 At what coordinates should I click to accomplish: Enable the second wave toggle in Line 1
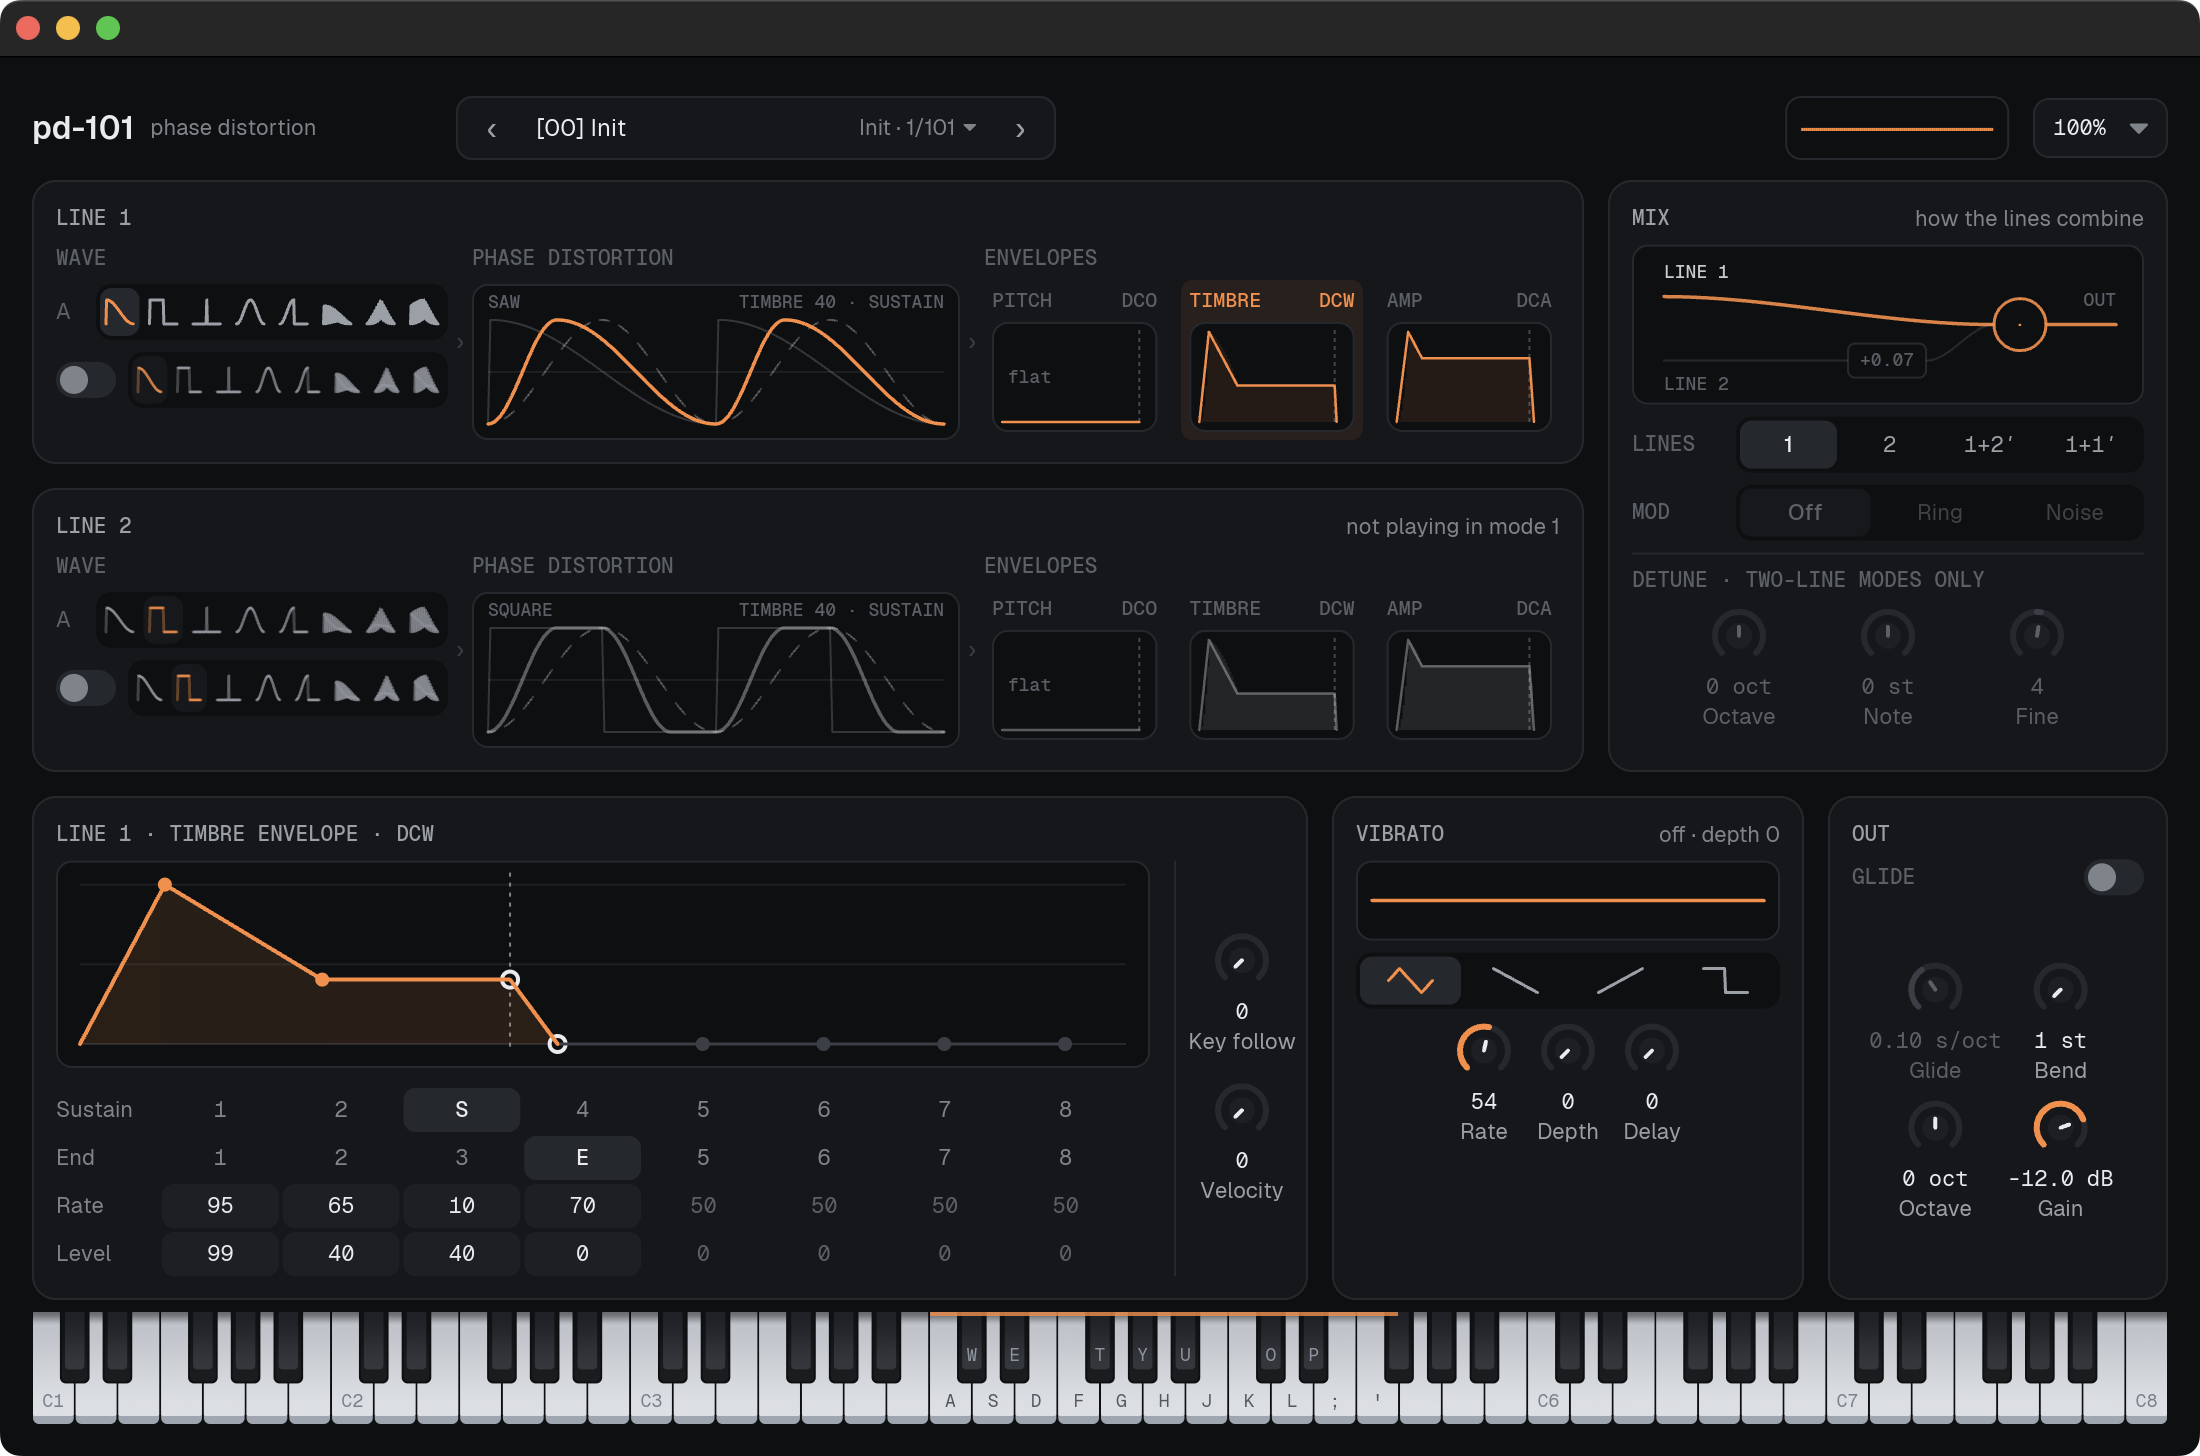(x=86, y=380)
